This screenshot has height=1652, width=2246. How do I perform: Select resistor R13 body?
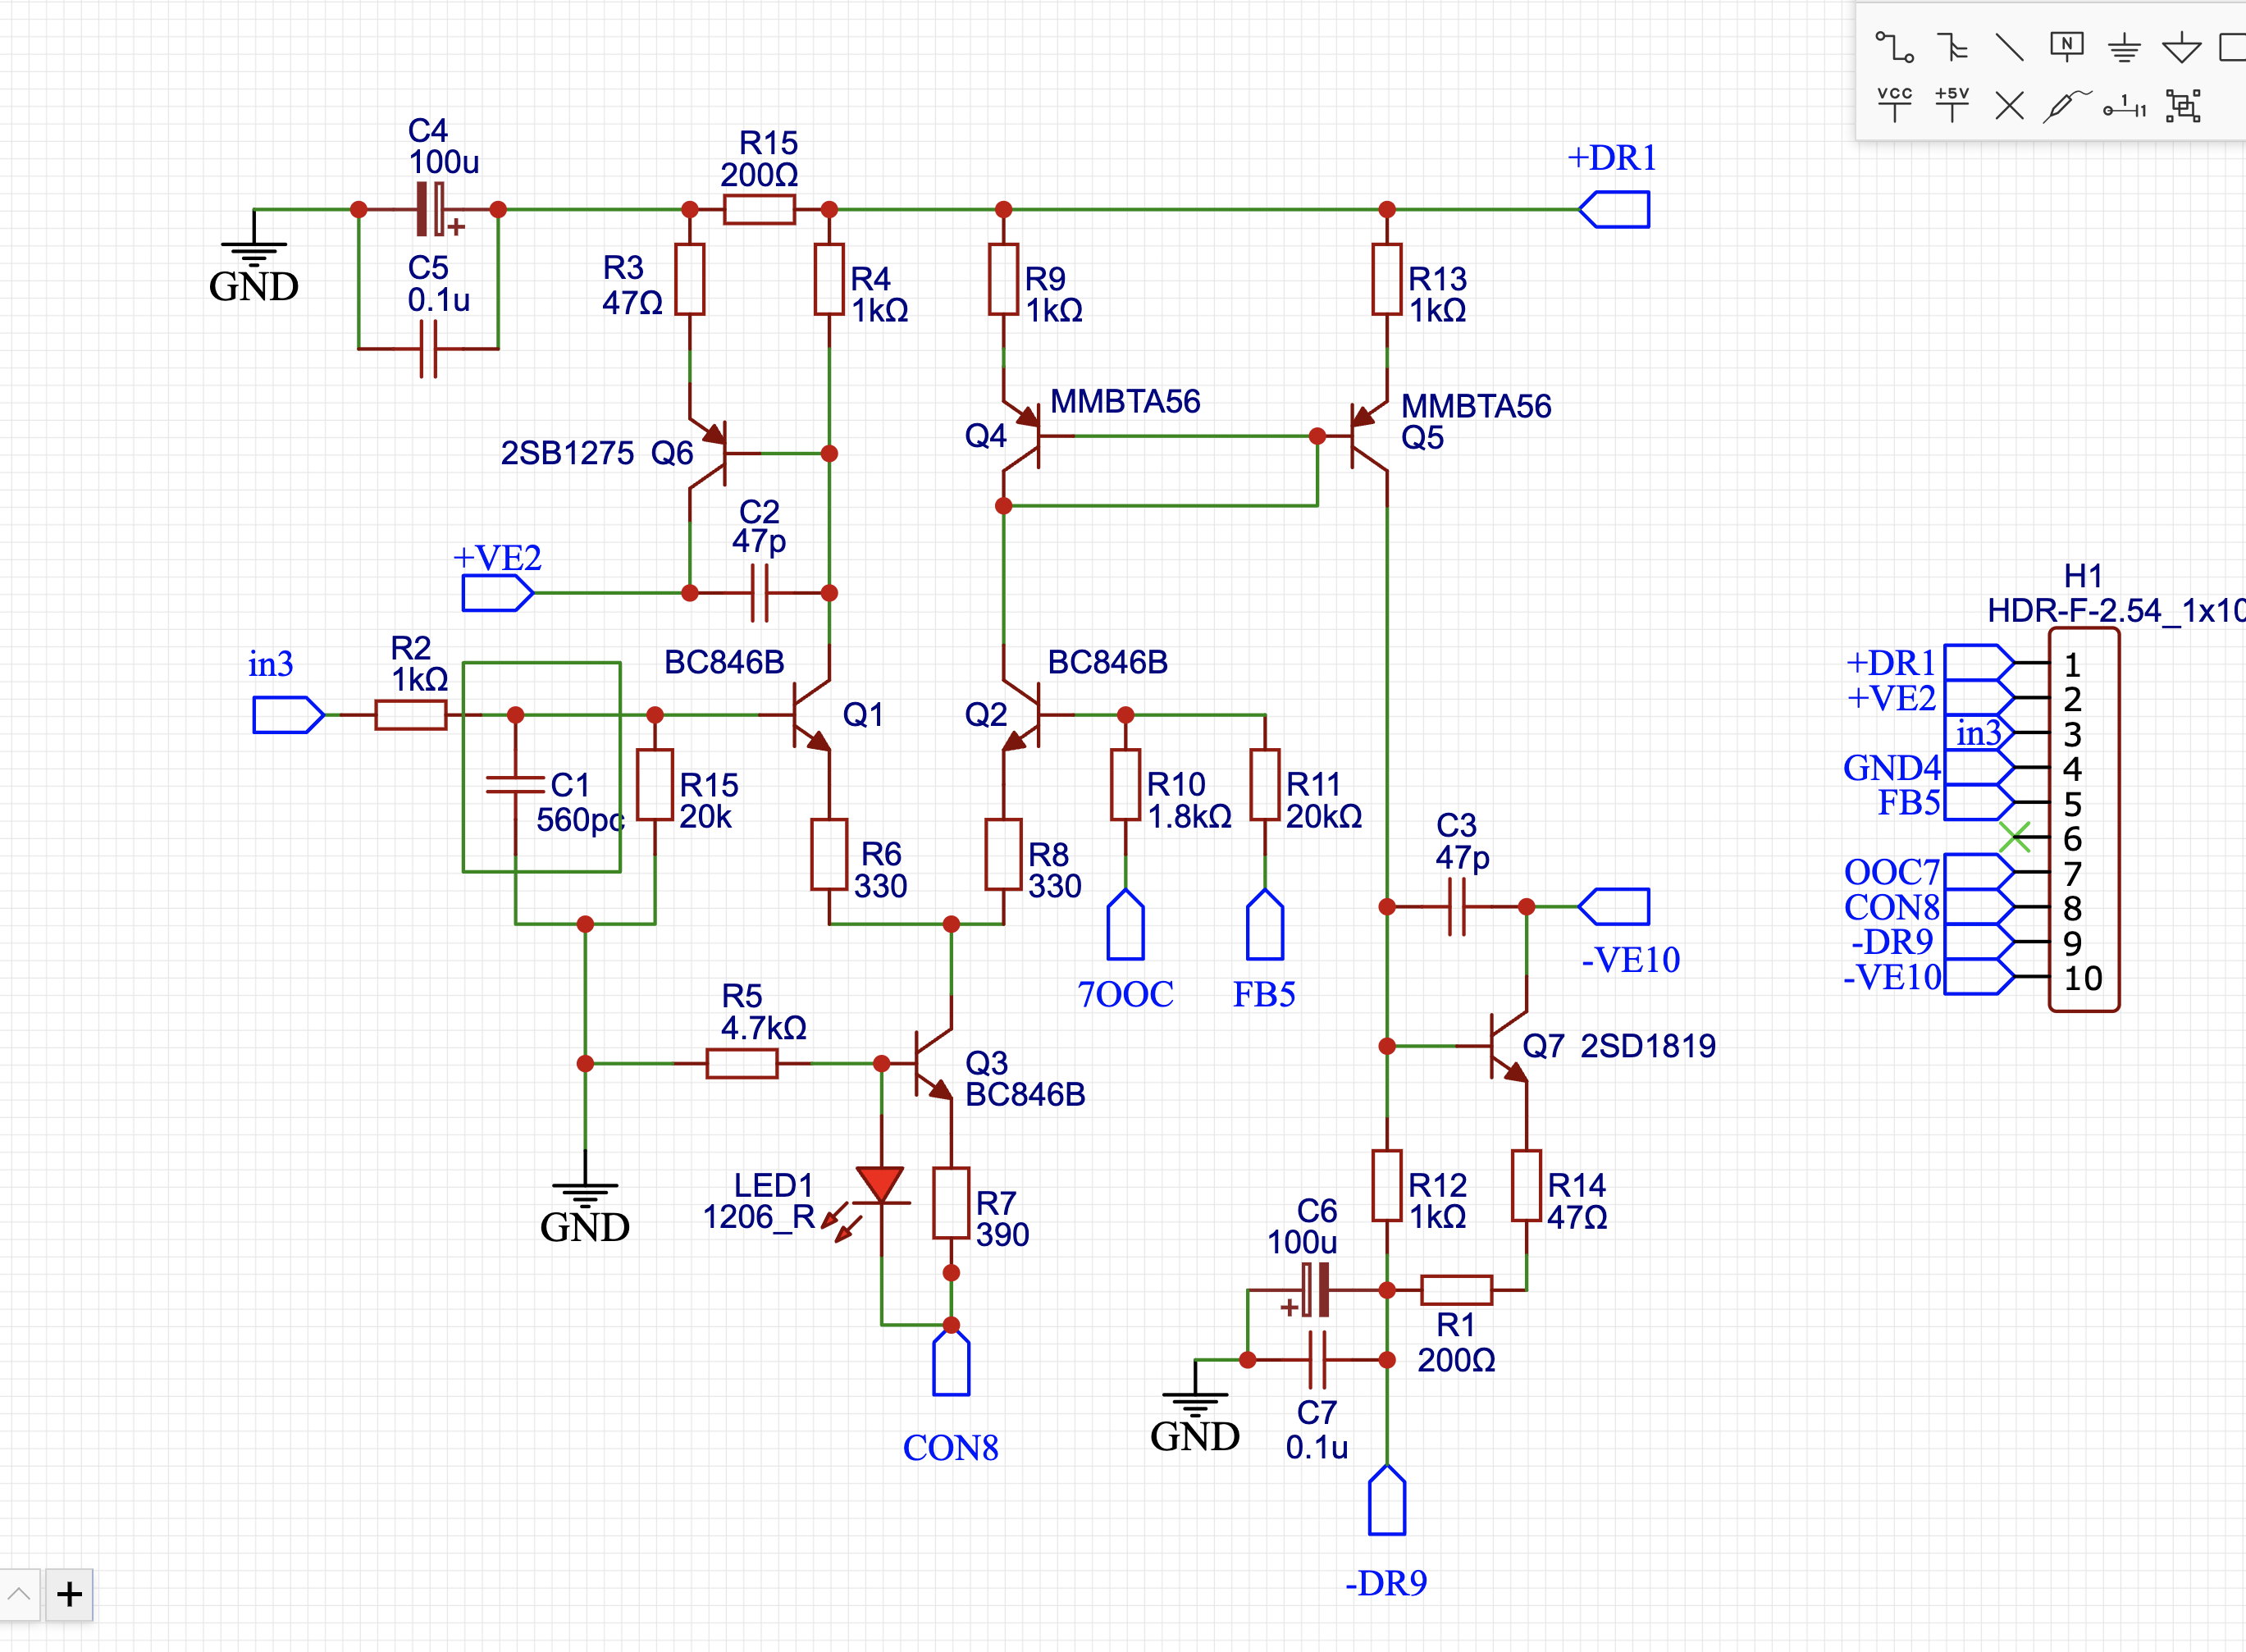pyautogui.click(x=1387, y=279)
